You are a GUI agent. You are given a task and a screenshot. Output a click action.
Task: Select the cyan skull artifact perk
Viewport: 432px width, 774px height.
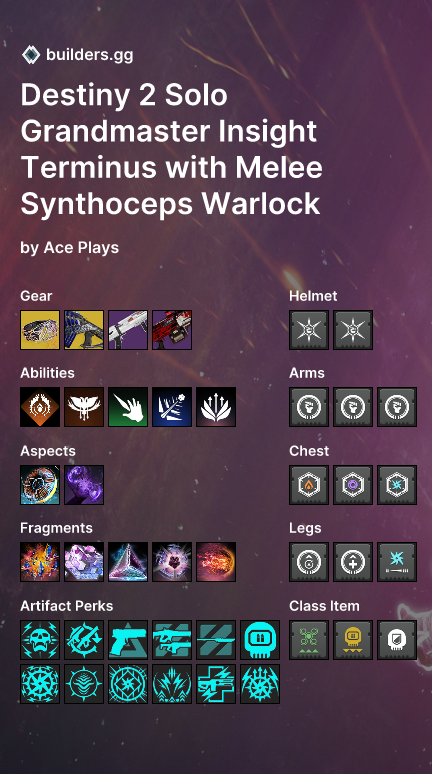(x=40, y=640)
